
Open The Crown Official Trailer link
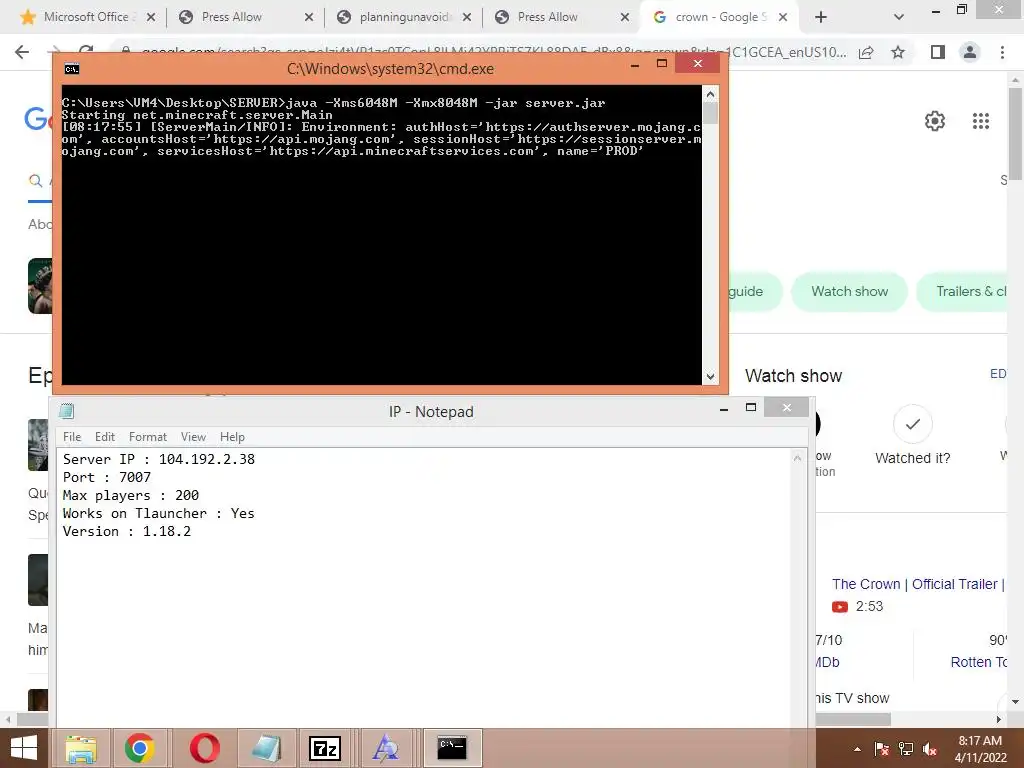click(x=918, y=584)
